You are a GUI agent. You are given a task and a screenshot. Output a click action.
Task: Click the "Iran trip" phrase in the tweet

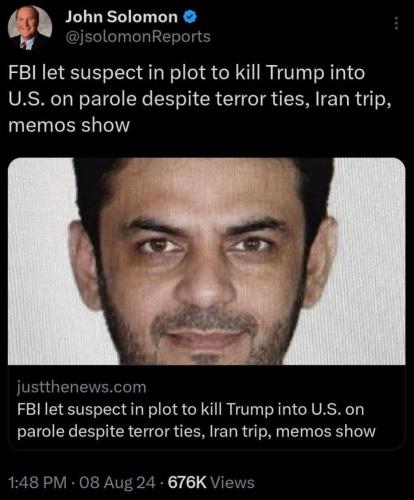pyautogui.click(x=353, y=99)
